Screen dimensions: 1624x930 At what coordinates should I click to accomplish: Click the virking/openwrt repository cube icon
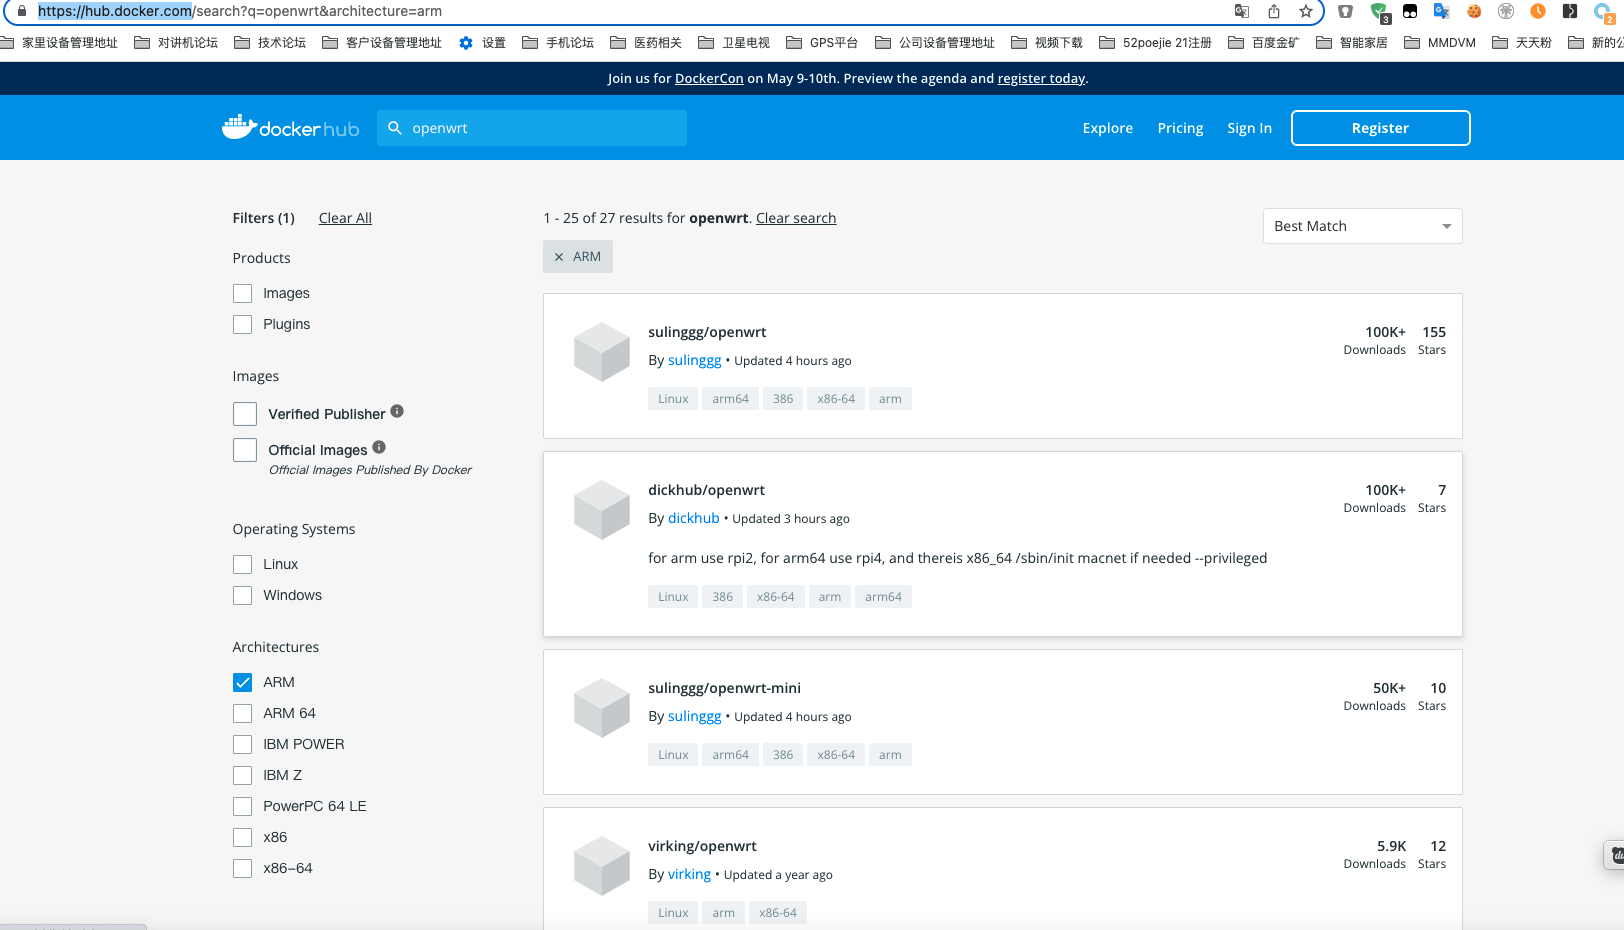(602, 866)
